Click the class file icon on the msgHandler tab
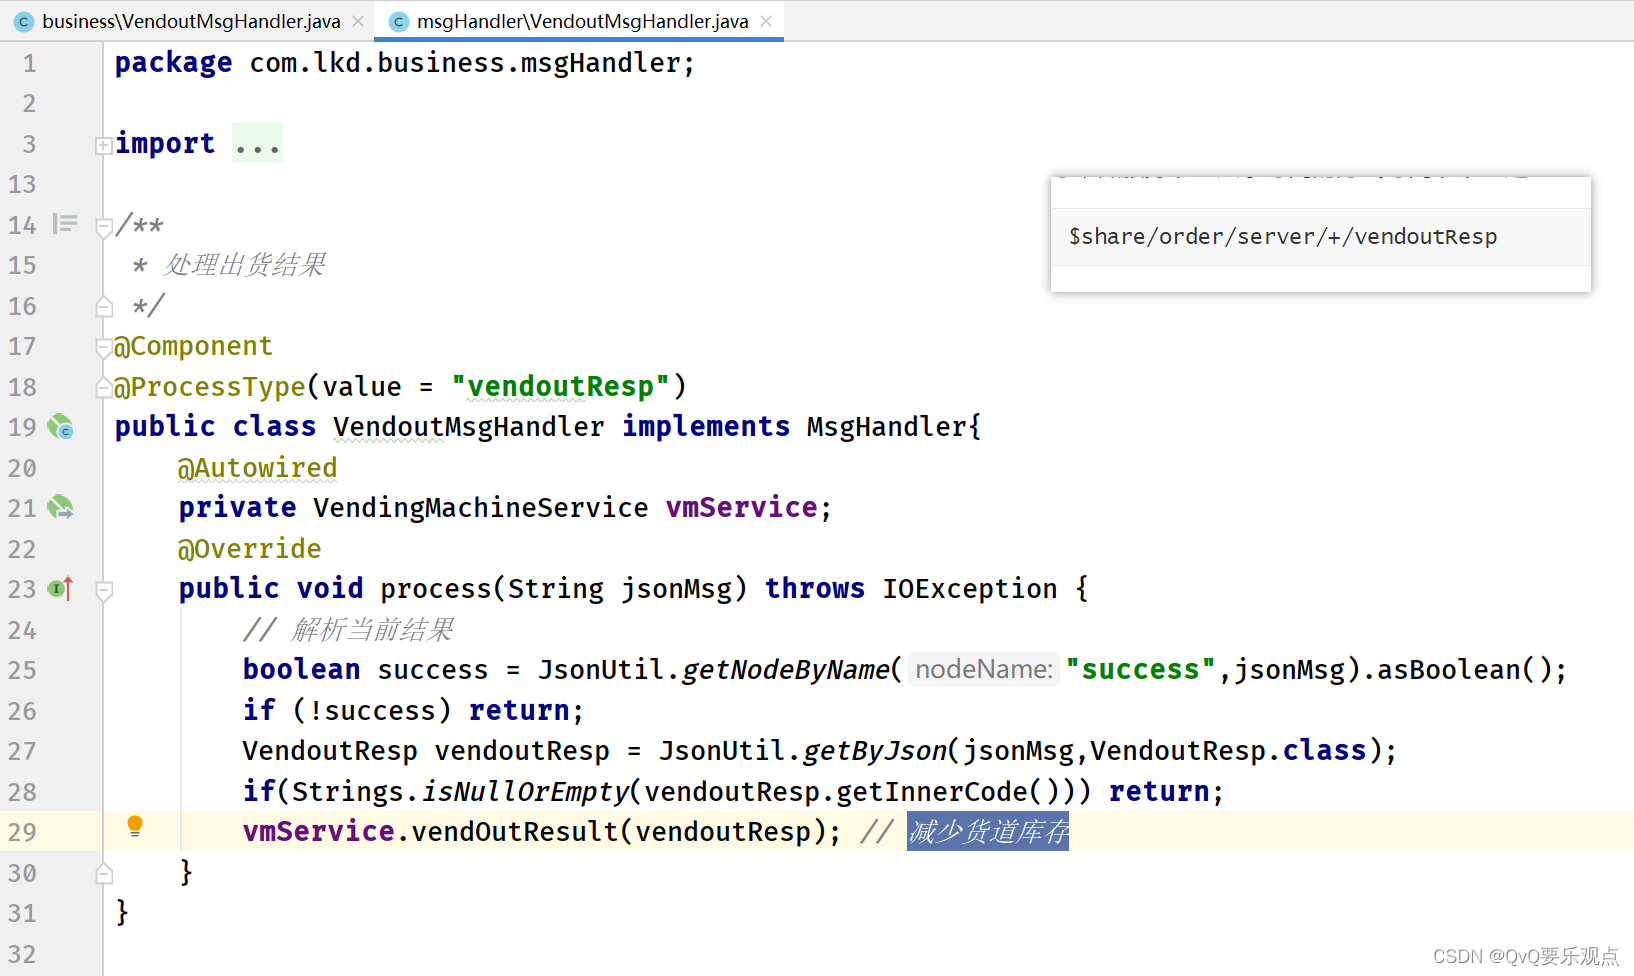 tap(398, 22)
